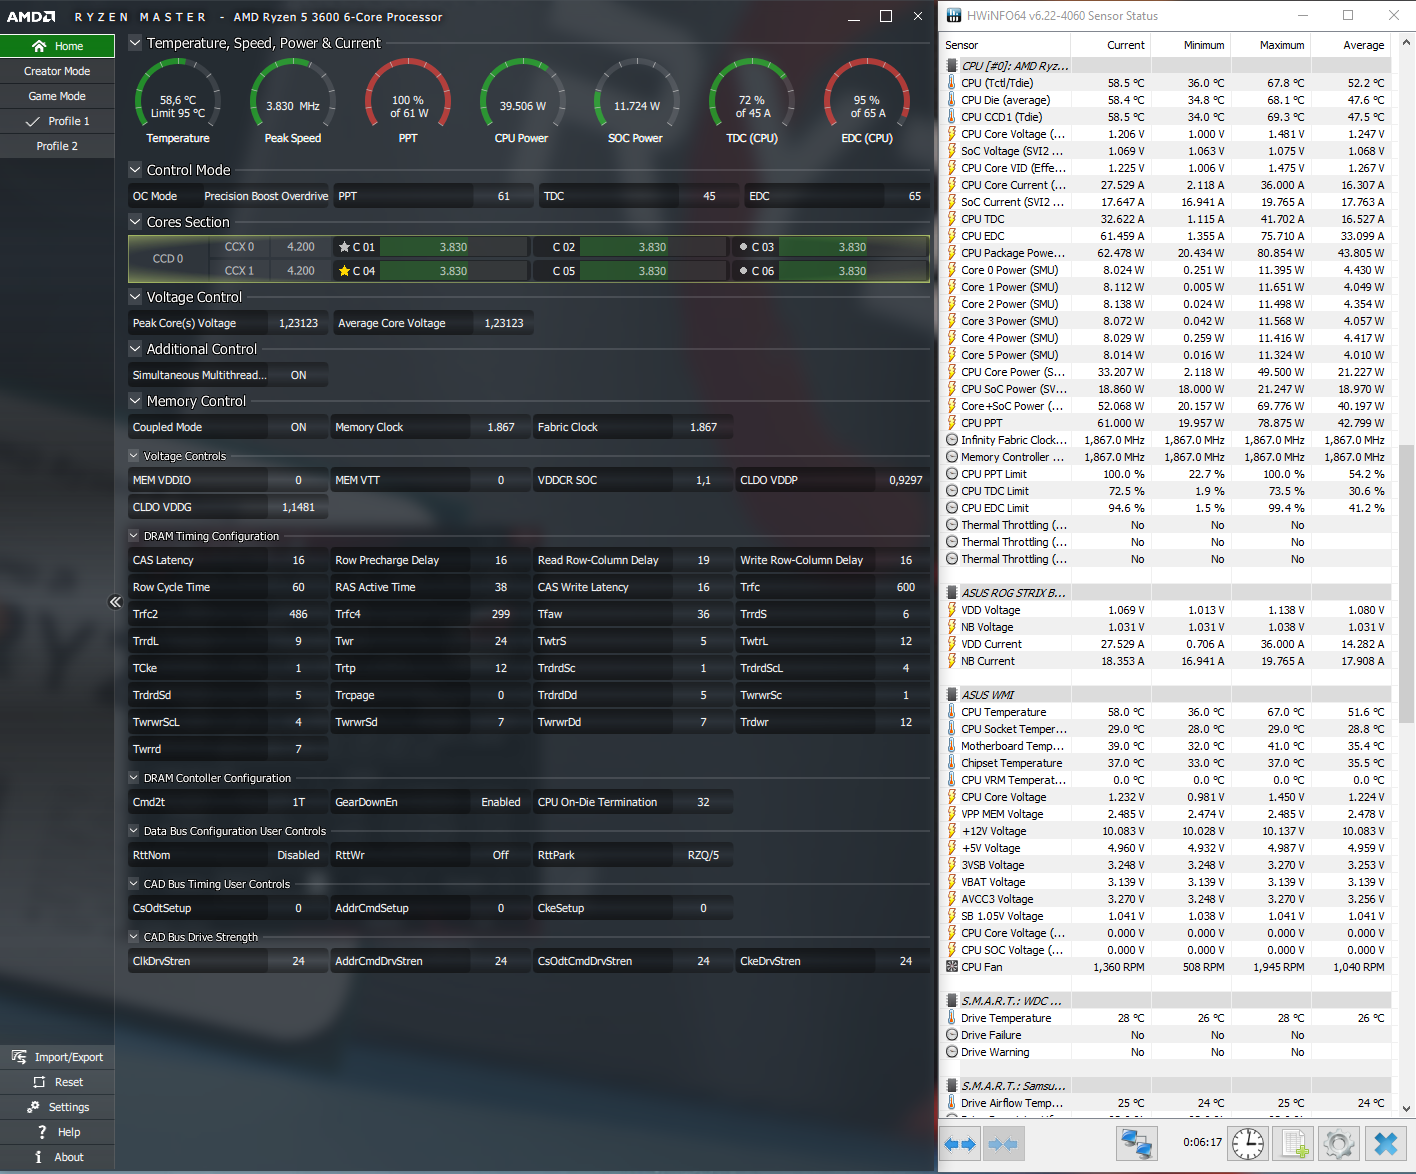Toggle Coupled Mode ON value
The image size is (1416, 1174).
[x=299, y=427]
